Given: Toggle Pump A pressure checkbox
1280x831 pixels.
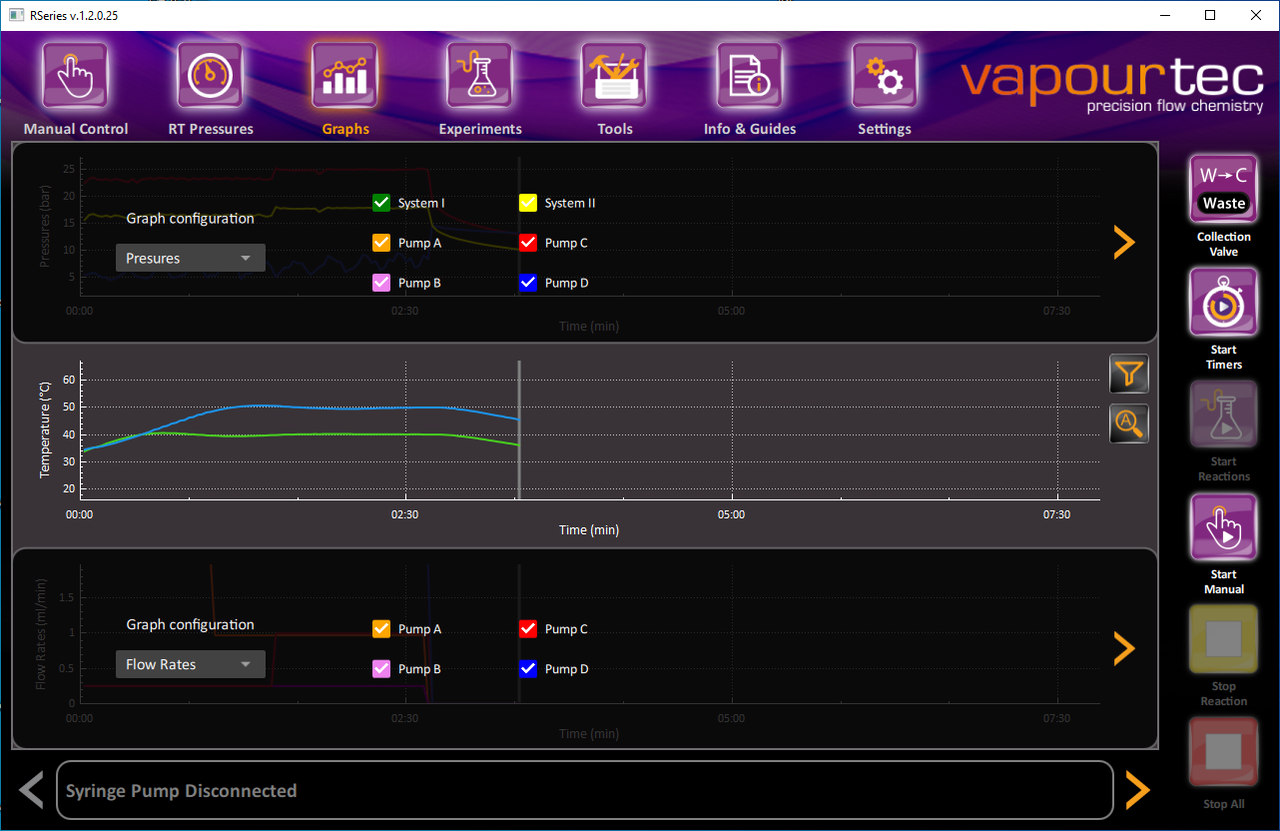Looking at the screenshot, I should tap(381, 243).
